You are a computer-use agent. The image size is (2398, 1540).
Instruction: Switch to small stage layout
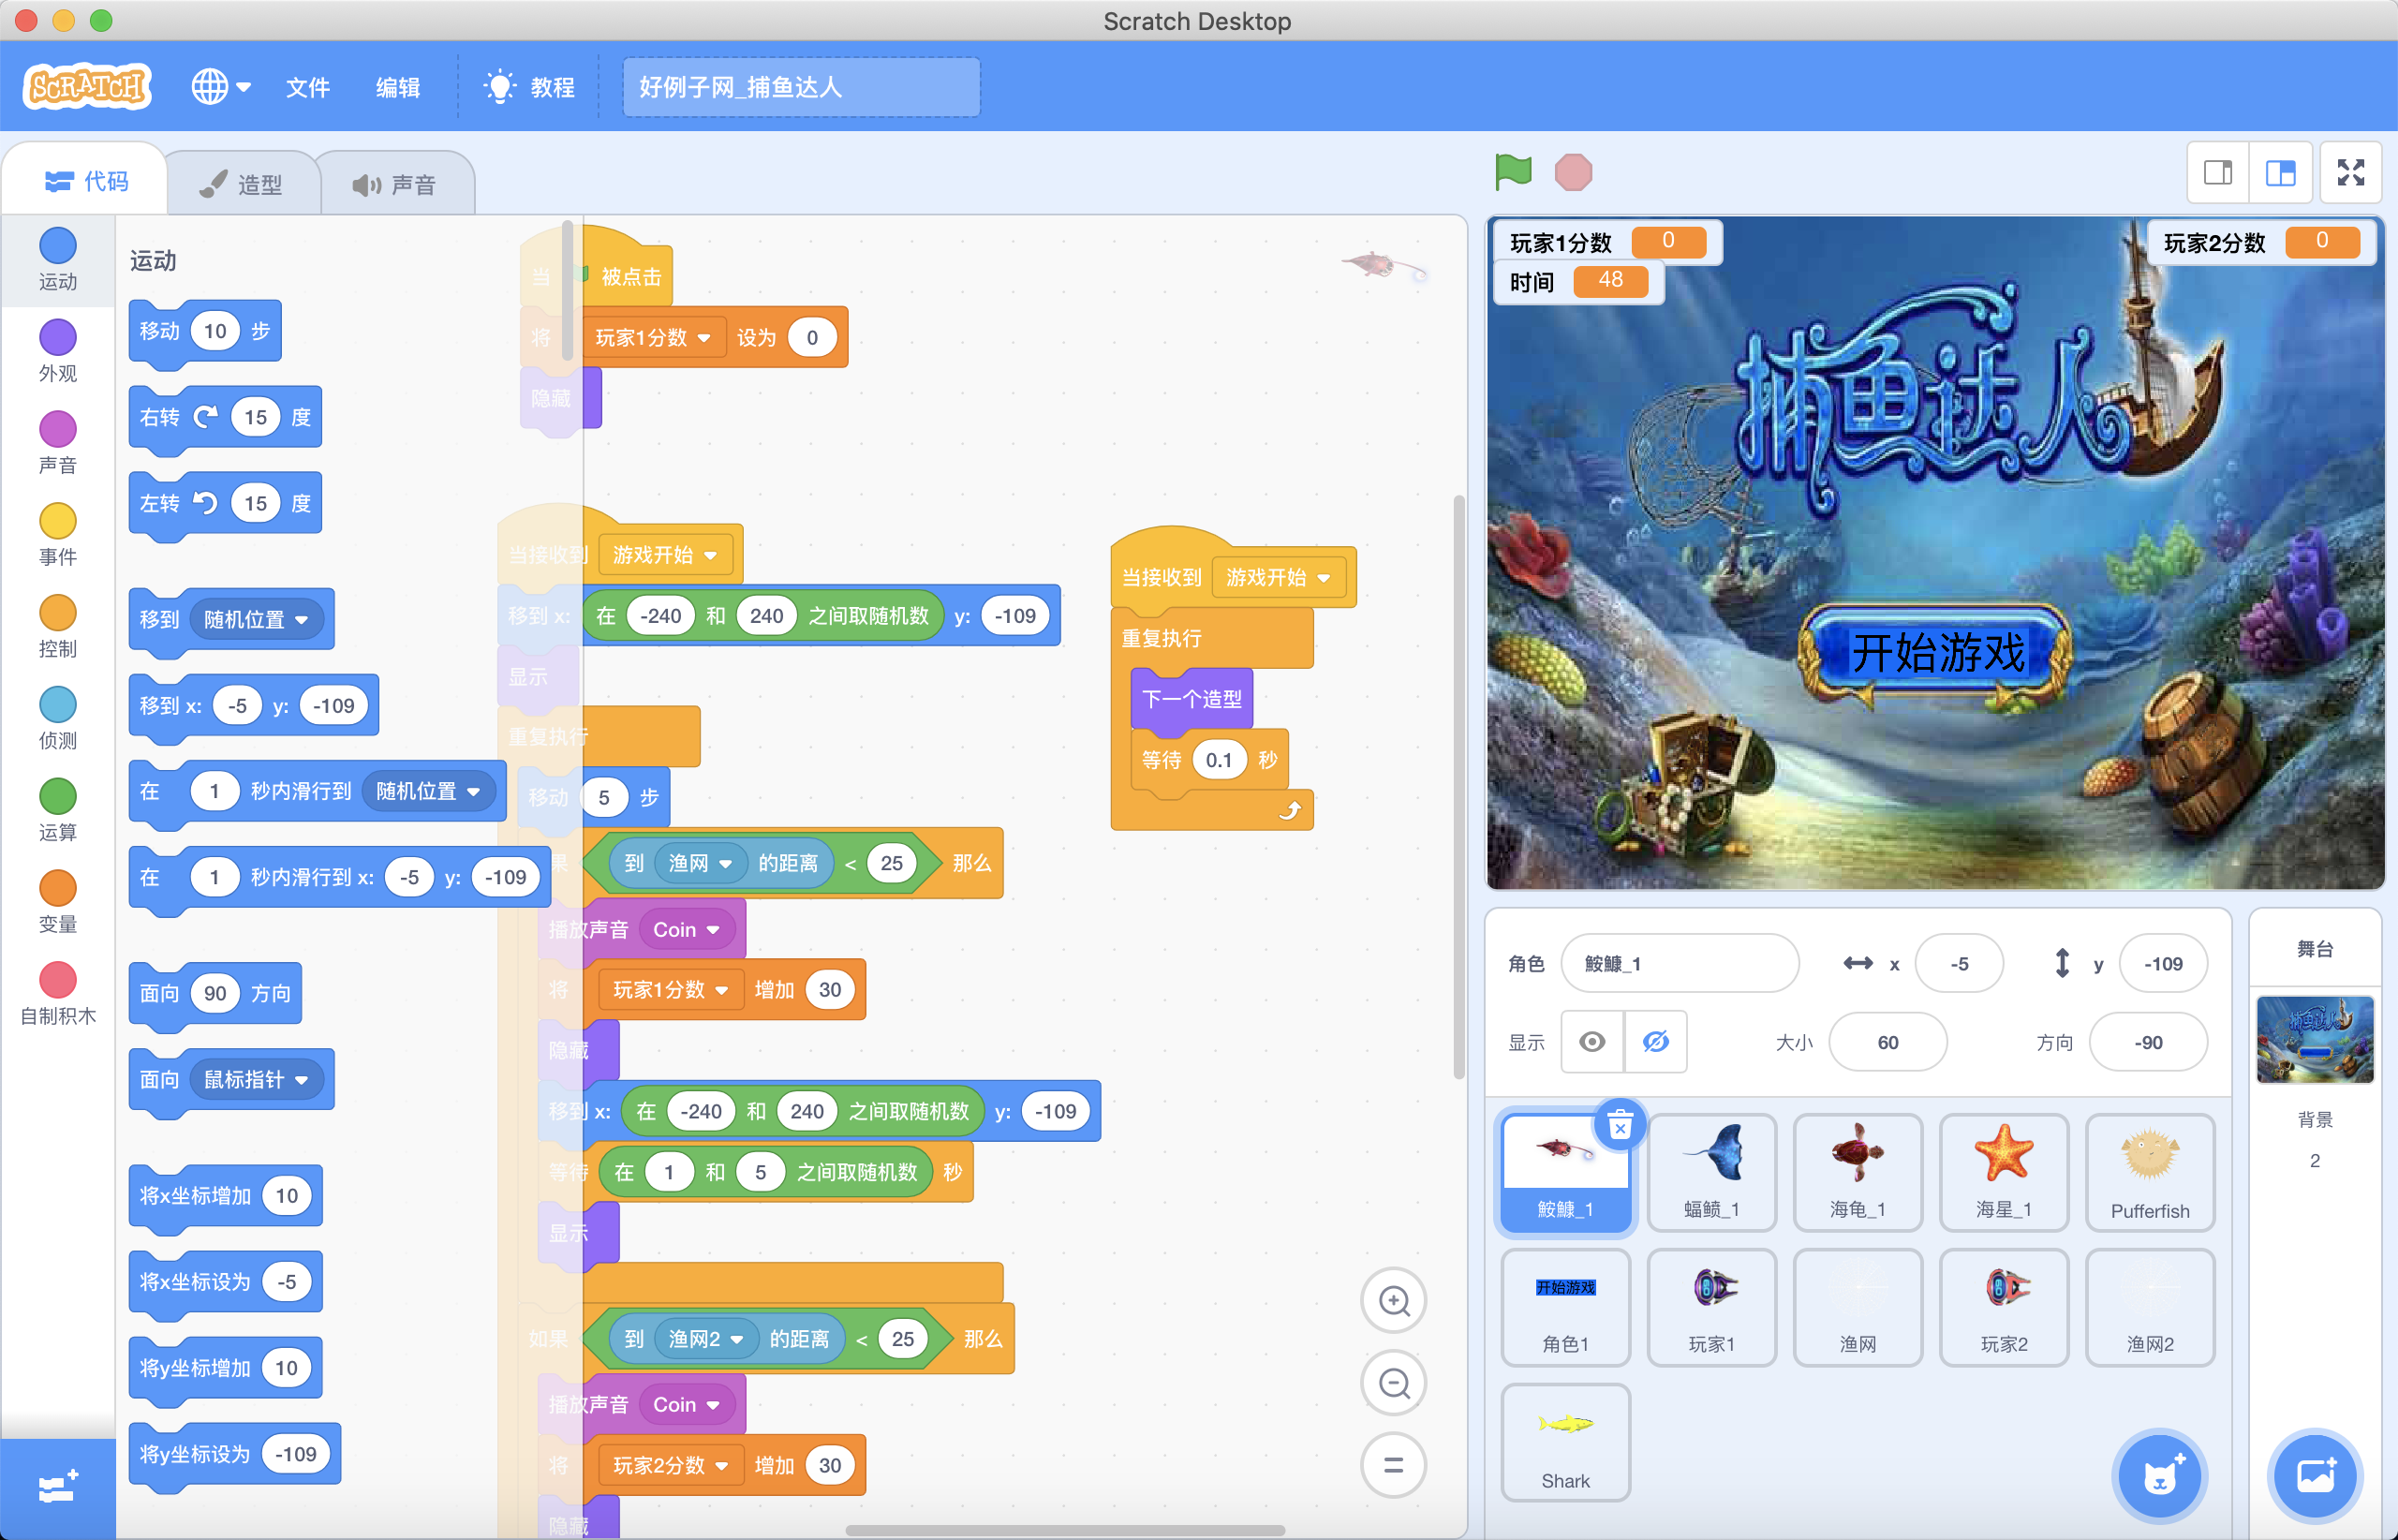coord(2218,173)
